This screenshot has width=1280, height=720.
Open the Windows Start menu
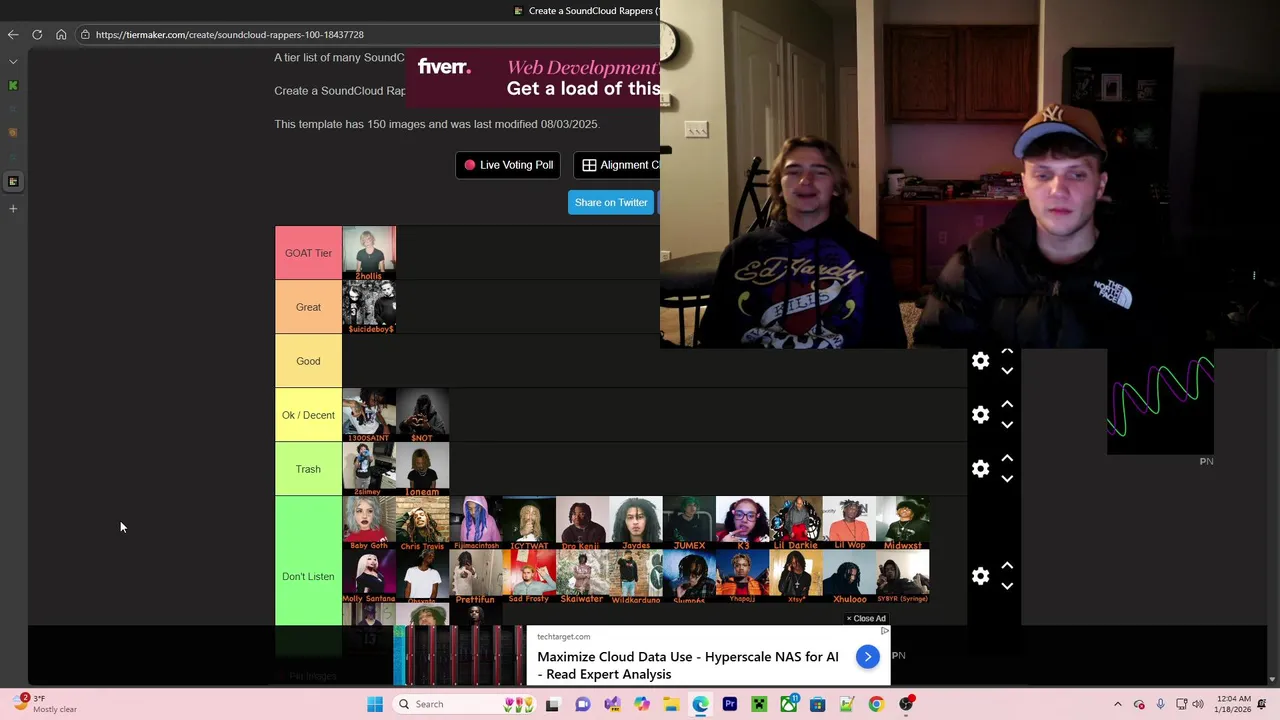coord(375,704)
